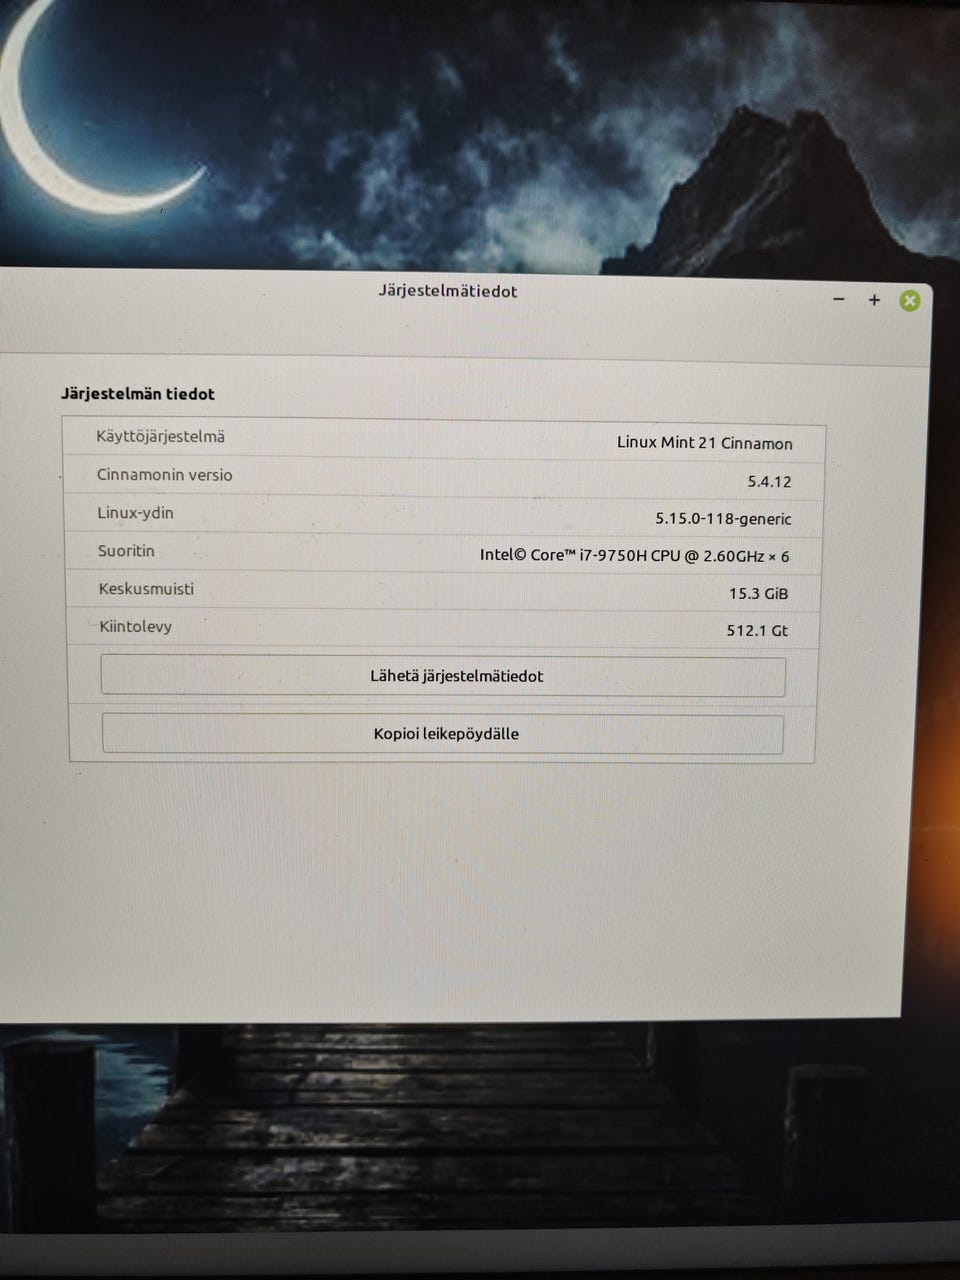Minimize the Järjestelmätiedot window
Viewport: 960px width, 1280px height.
tap(839, 299)
